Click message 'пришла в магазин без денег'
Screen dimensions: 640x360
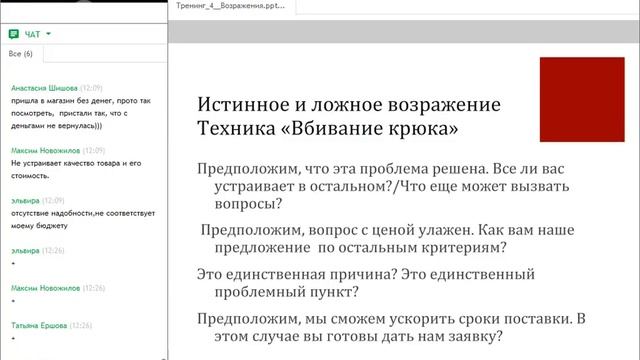[x=81, y=113]
